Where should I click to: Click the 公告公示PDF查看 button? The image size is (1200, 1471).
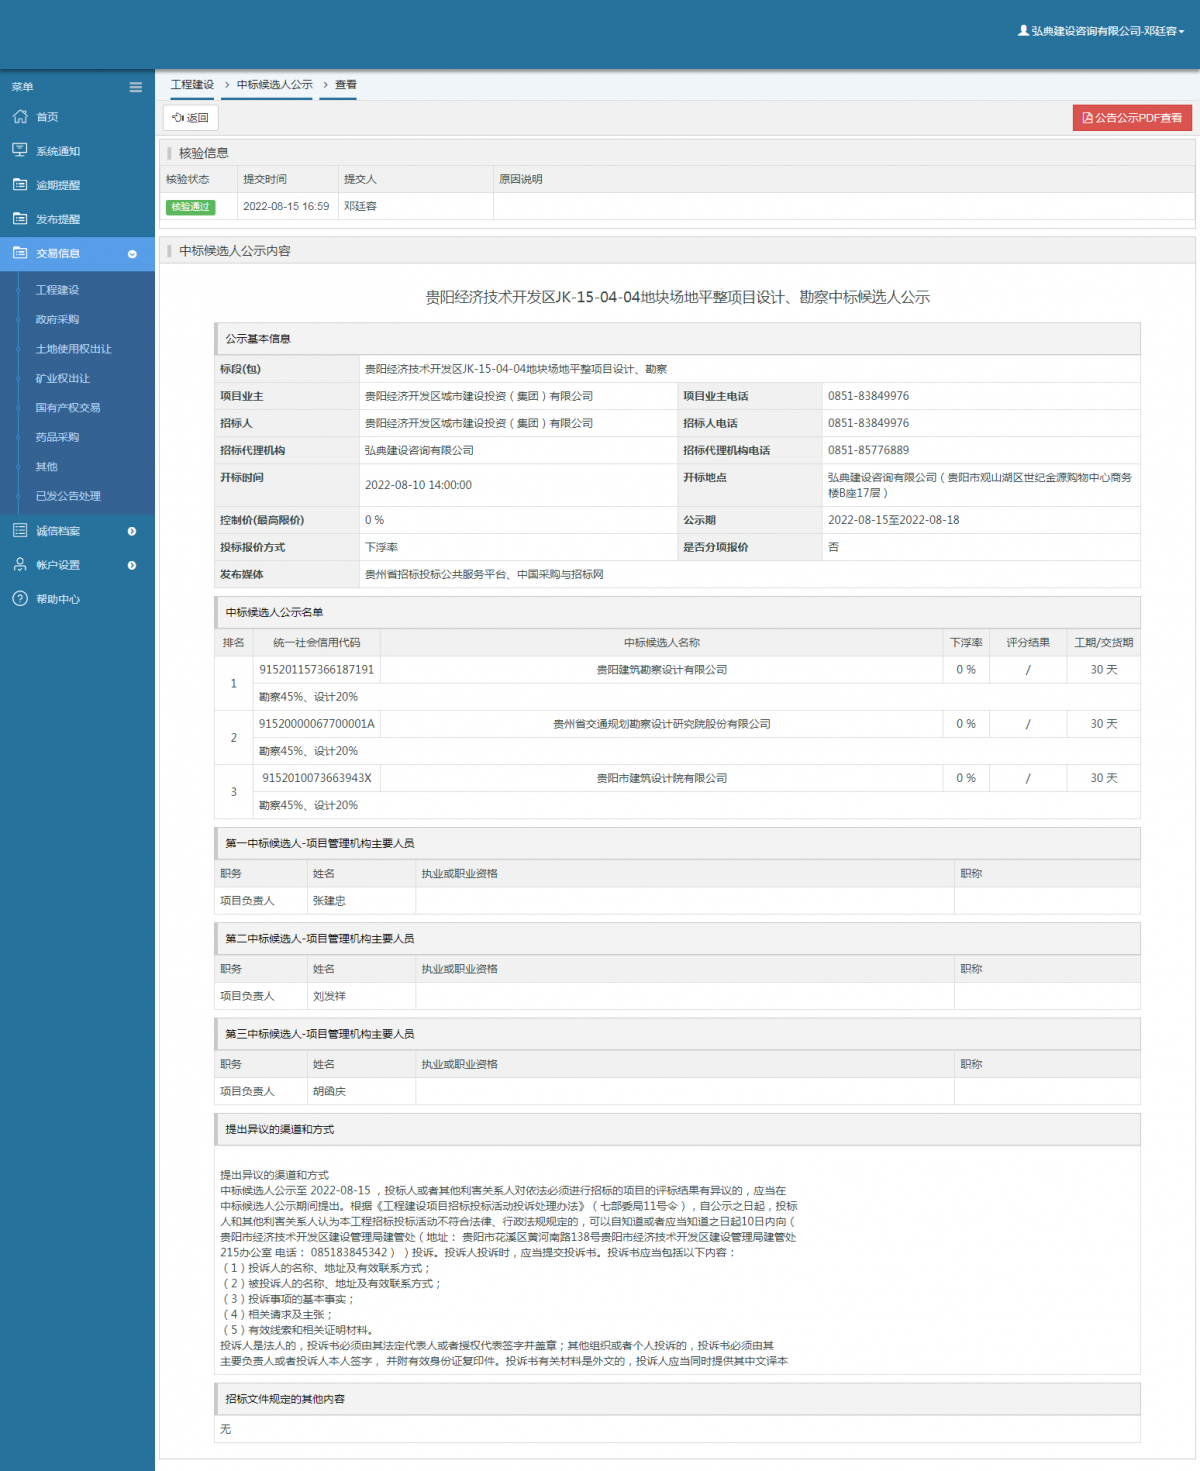click(x=1132, y=117)
